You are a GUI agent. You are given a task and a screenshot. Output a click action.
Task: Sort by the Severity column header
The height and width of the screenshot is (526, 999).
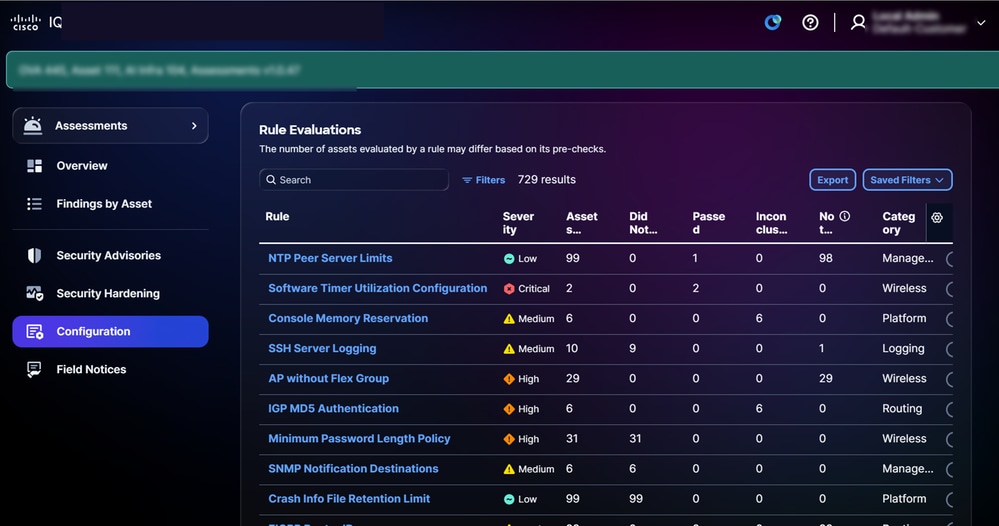518,223
